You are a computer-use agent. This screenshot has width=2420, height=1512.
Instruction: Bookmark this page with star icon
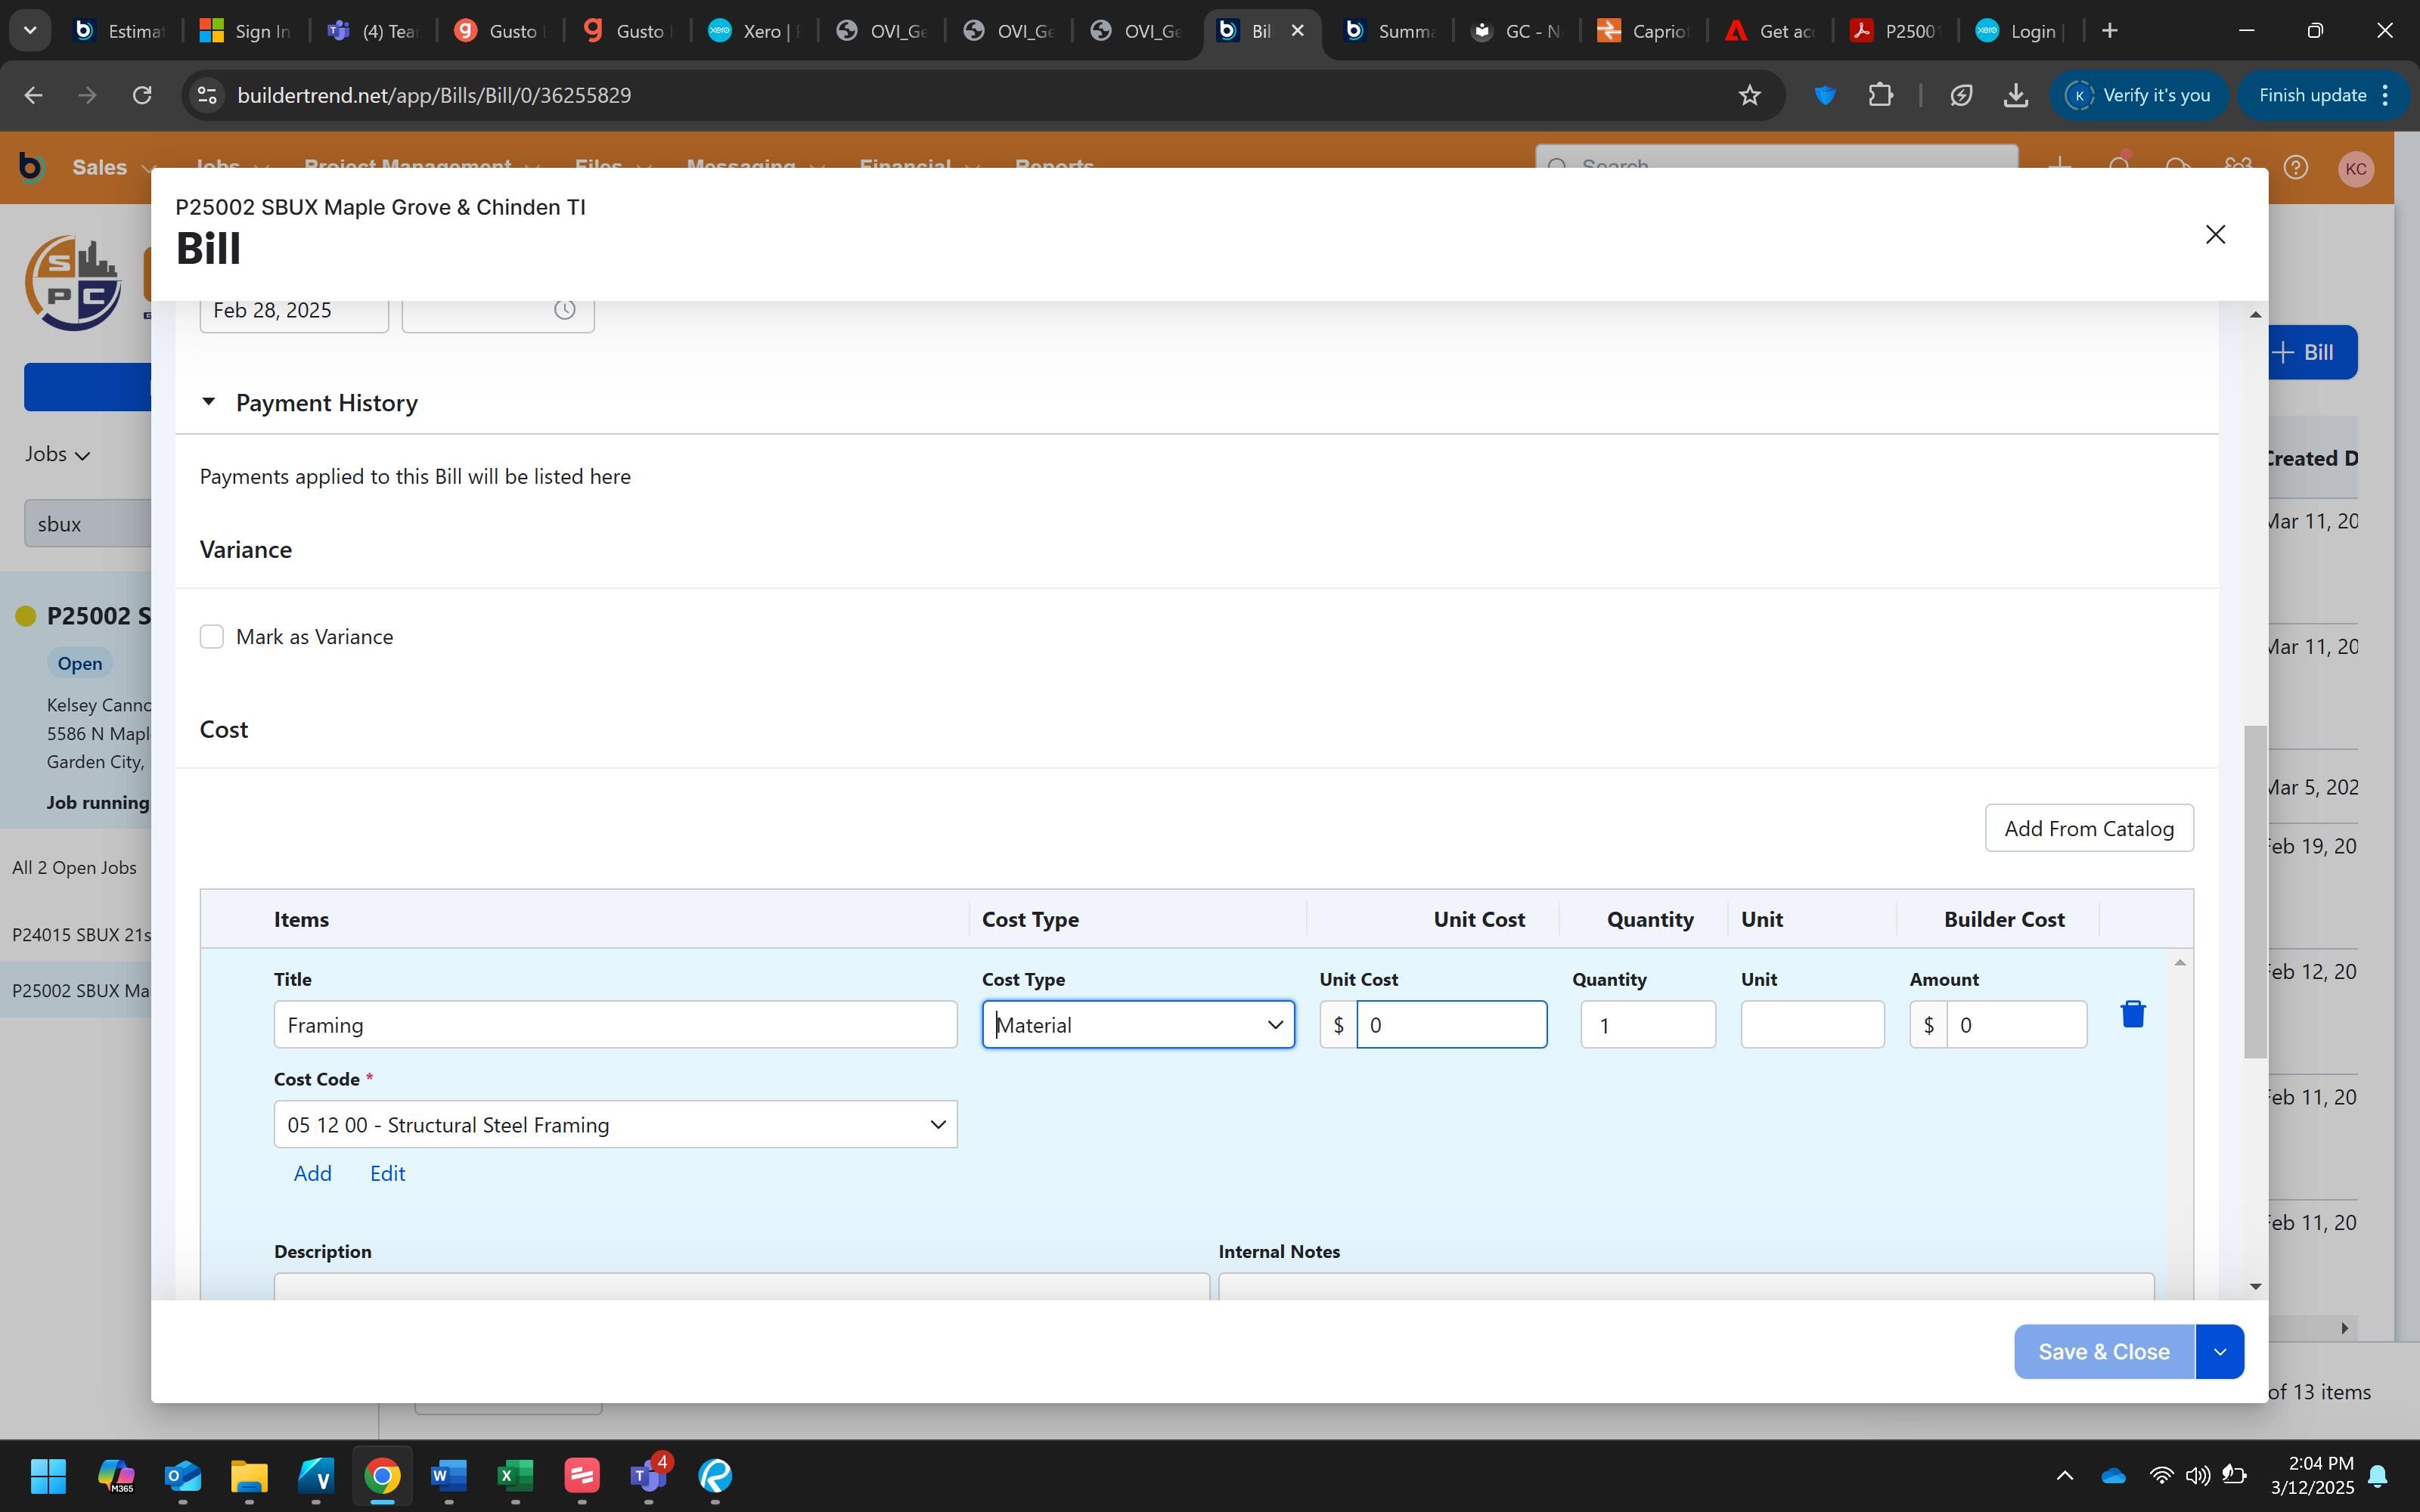(1749, 95)
